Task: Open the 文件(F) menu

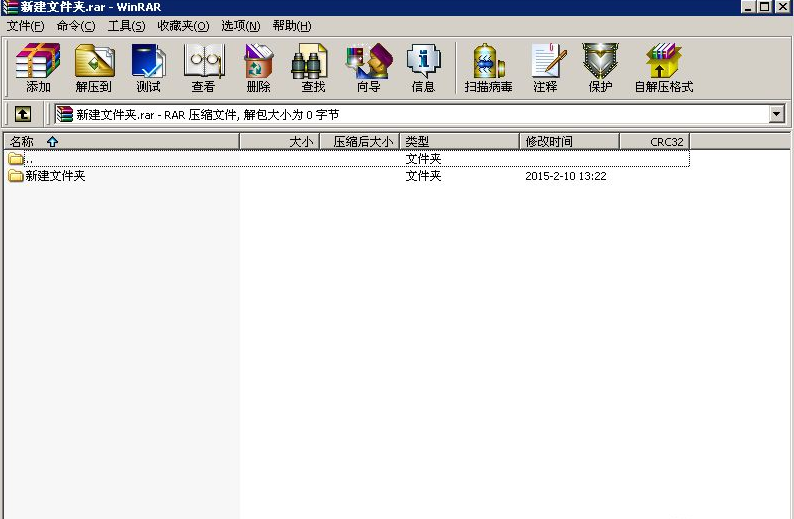Action: coord(25,26)
